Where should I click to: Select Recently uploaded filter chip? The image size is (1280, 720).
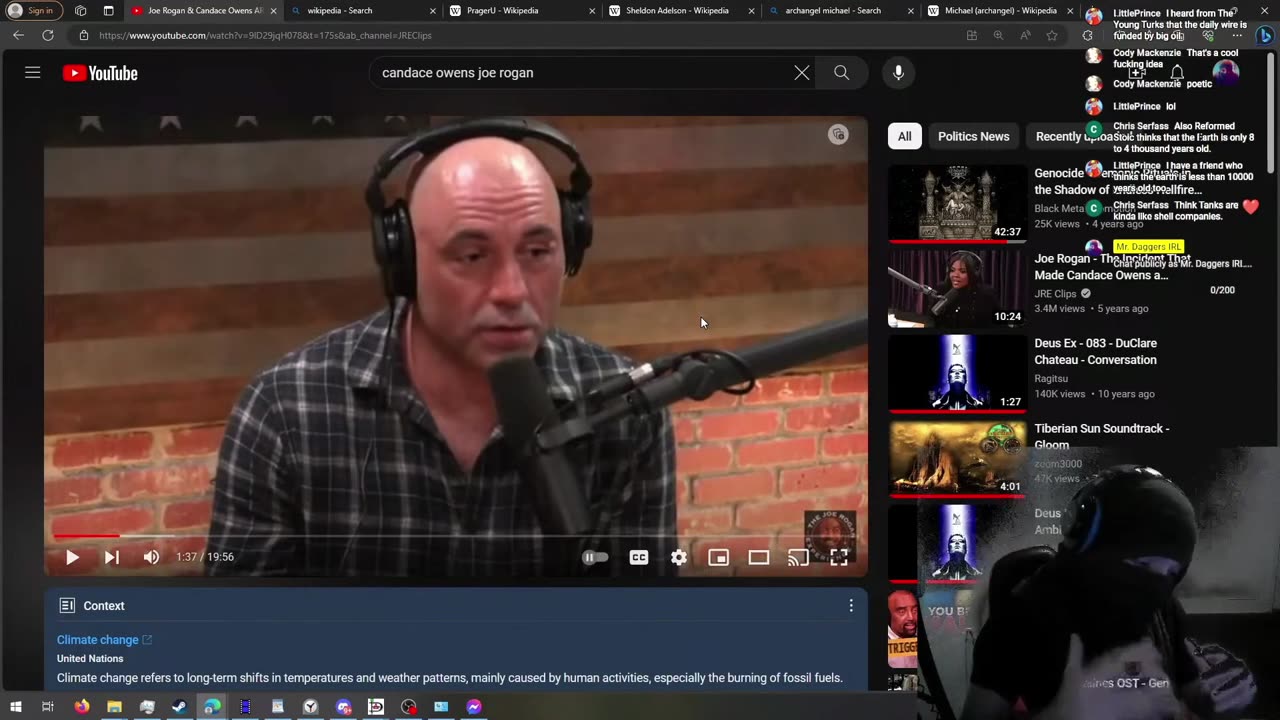[1078, 136]
